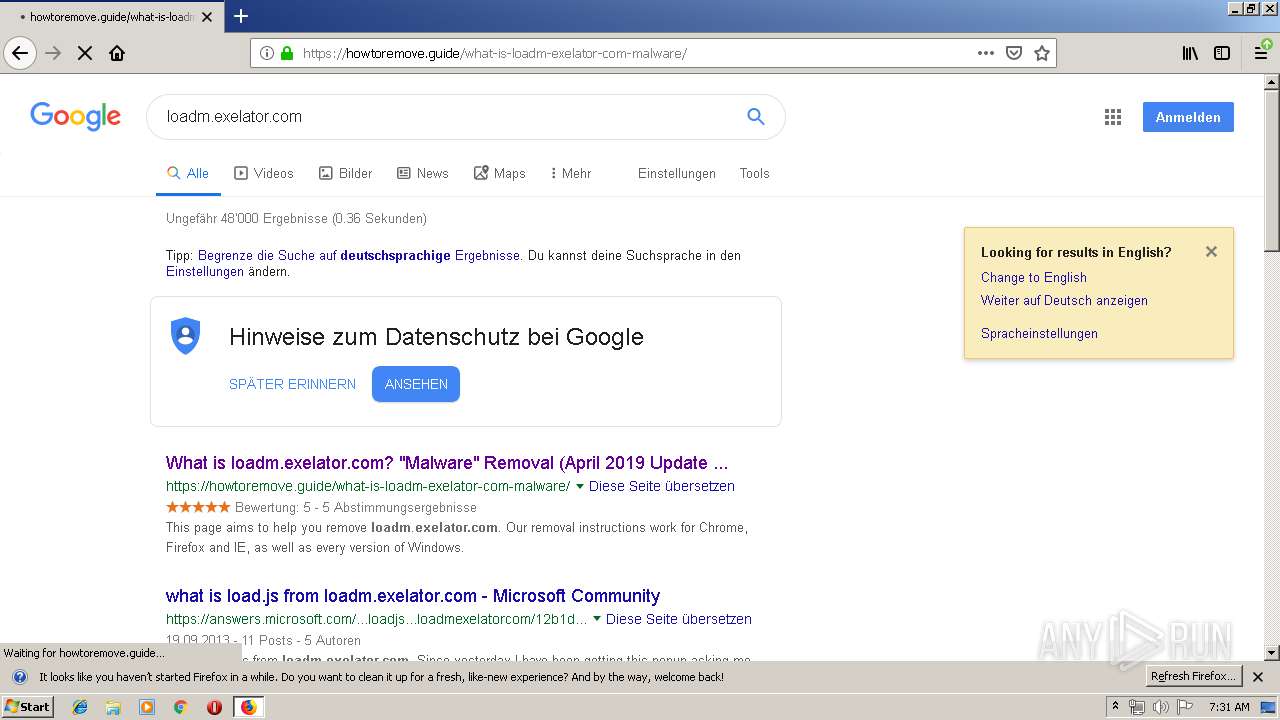Viewport: 1280px width, 720px height.
Task: Open Einstellungen in the search bar
Action: [677, 174]
